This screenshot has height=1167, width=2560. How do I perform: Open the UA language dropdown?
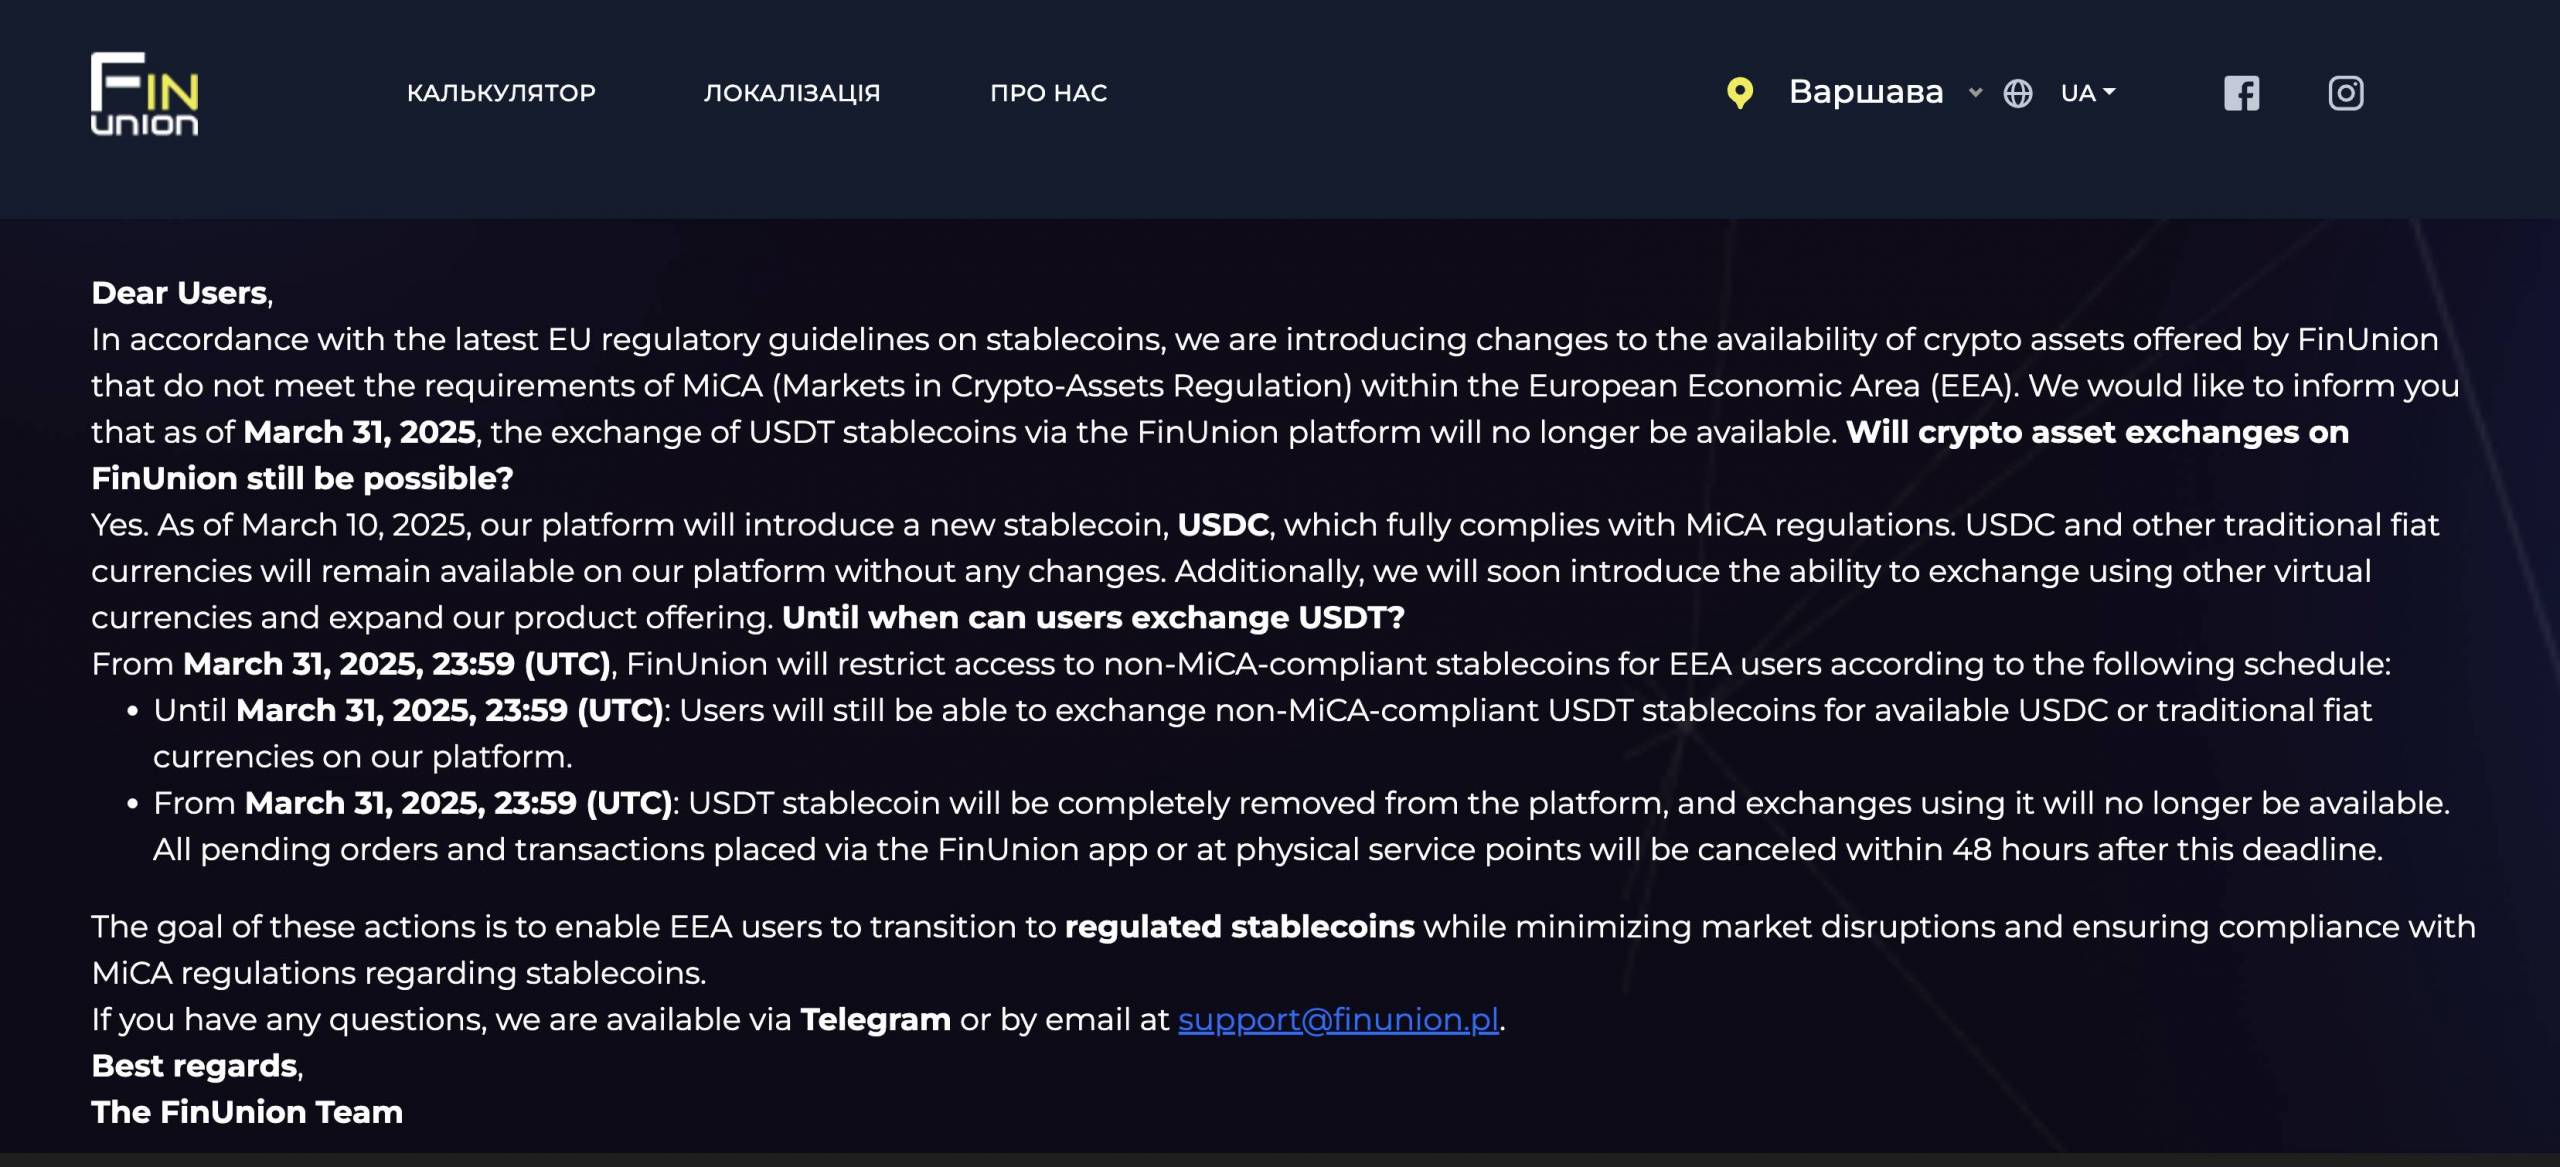pos(2088,93)
